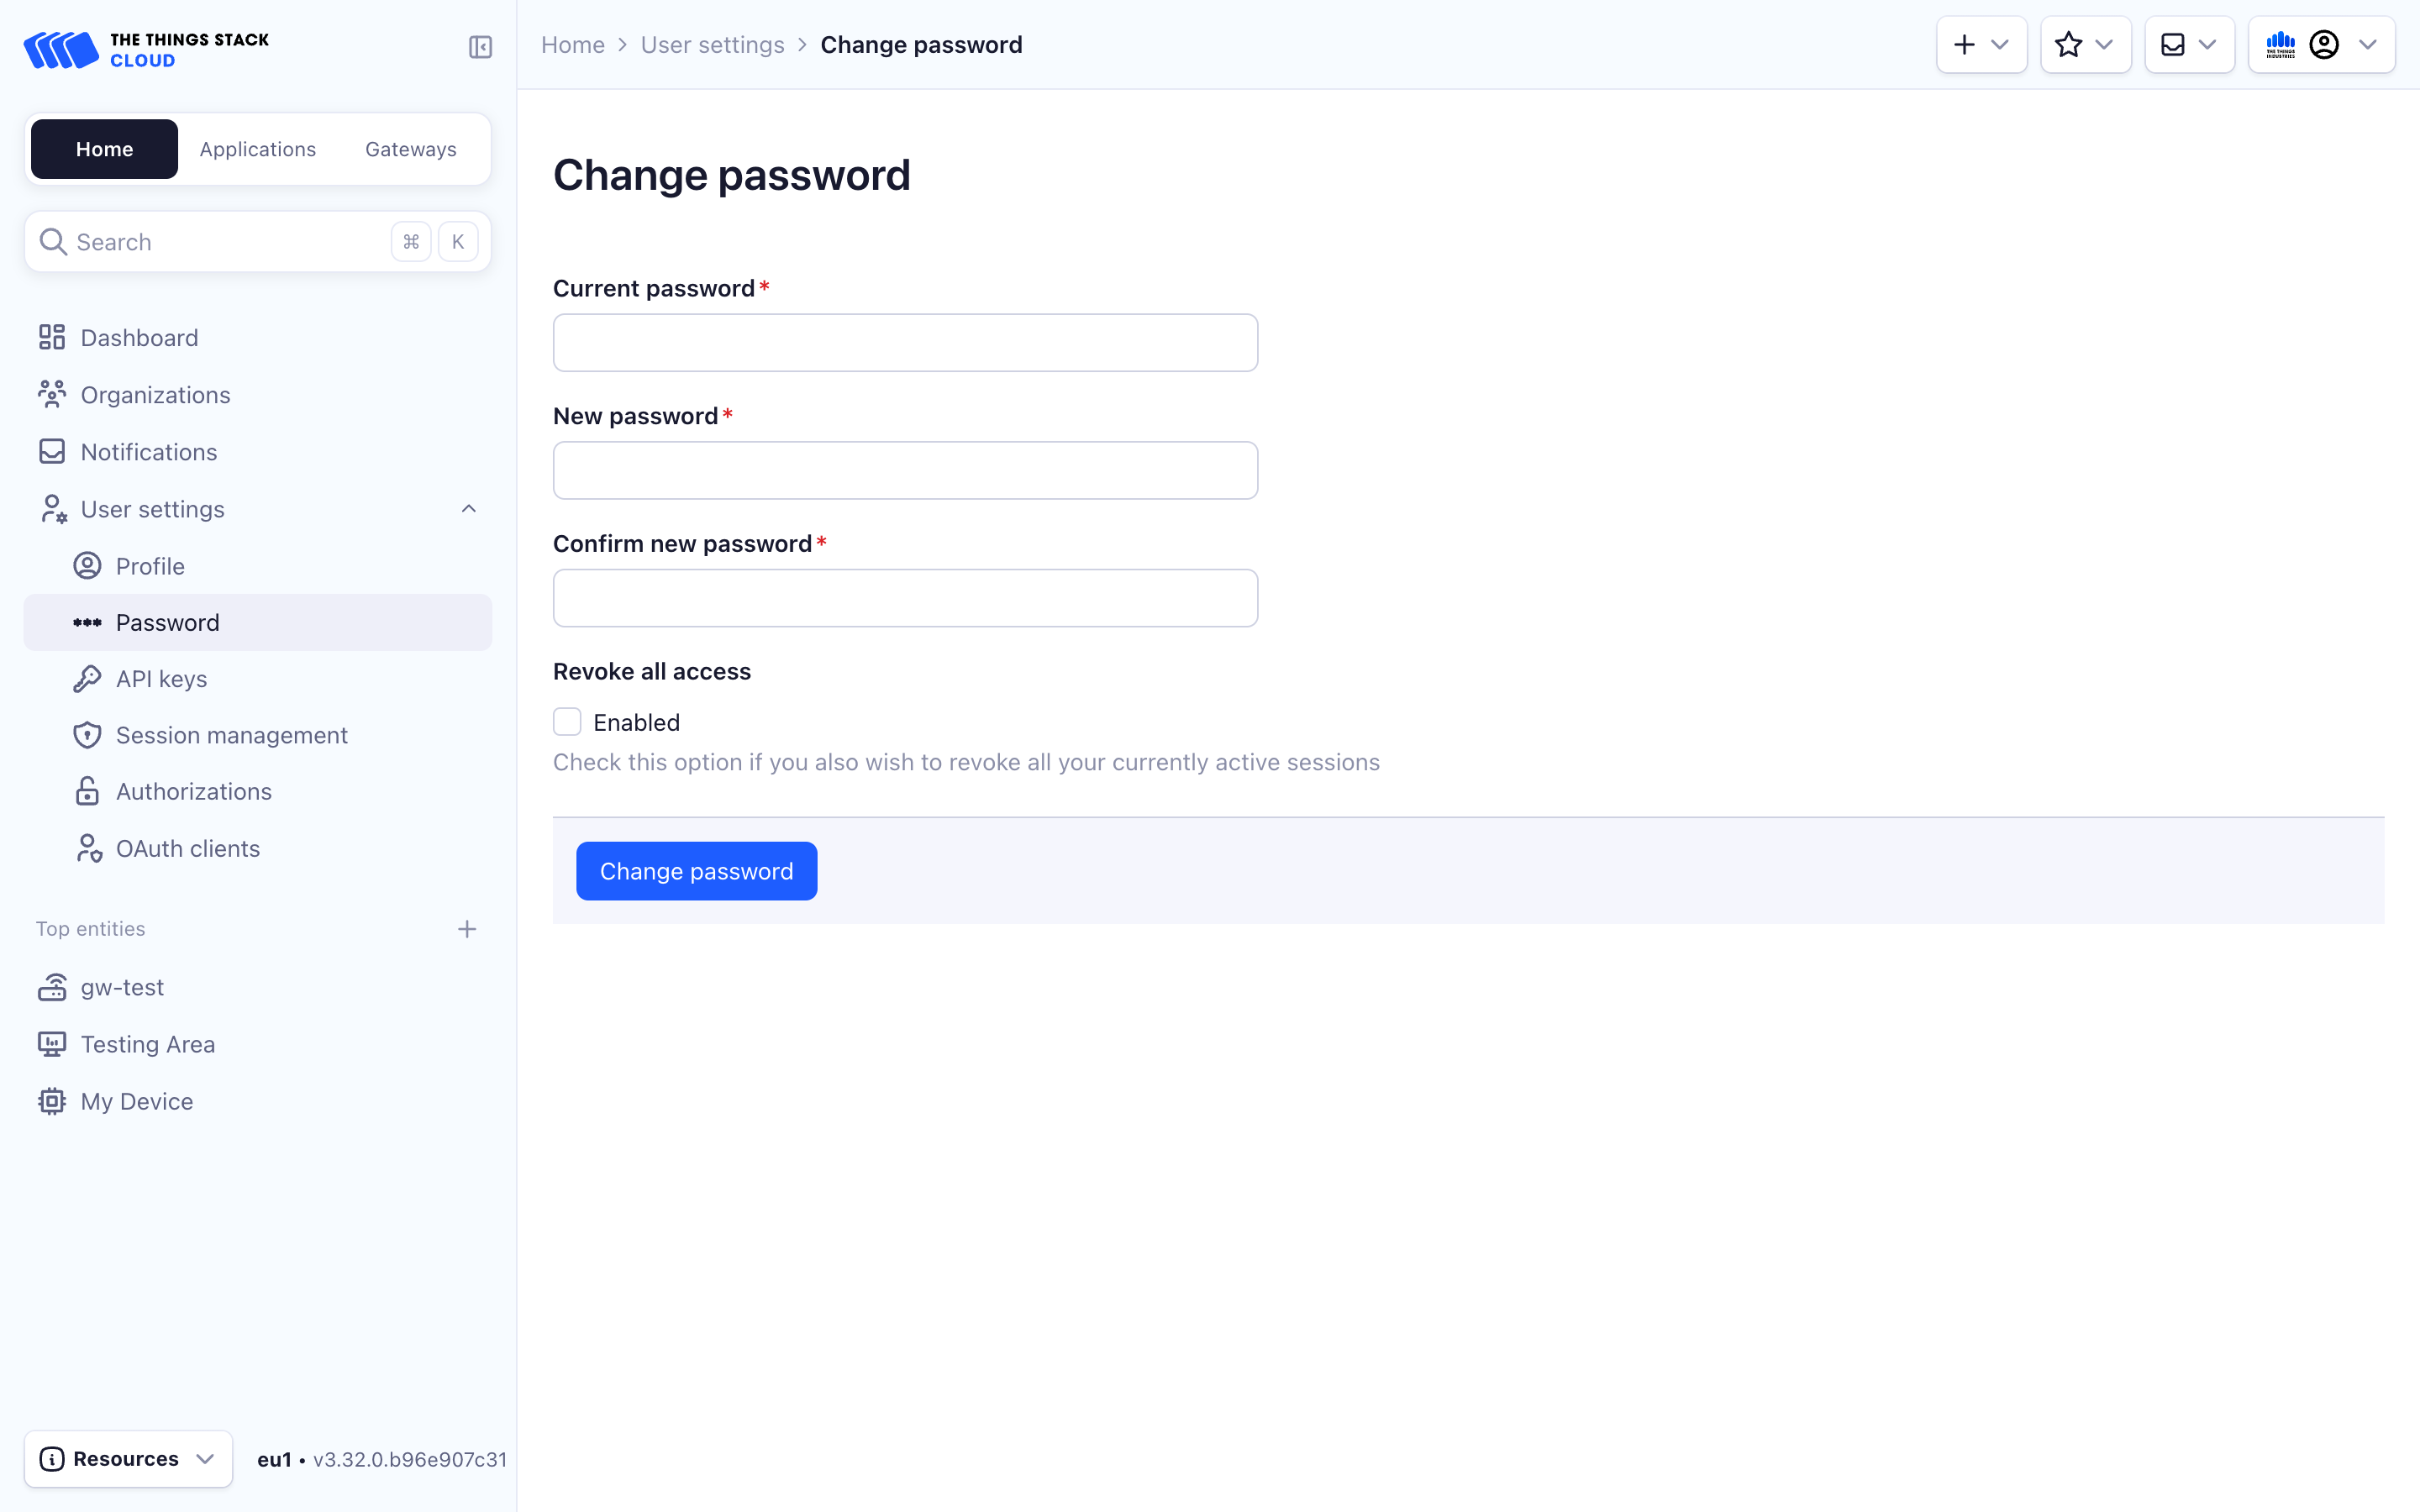Switch to the Applications tab
This screenshot has width=2420, height=1512.
pos(257,148)
